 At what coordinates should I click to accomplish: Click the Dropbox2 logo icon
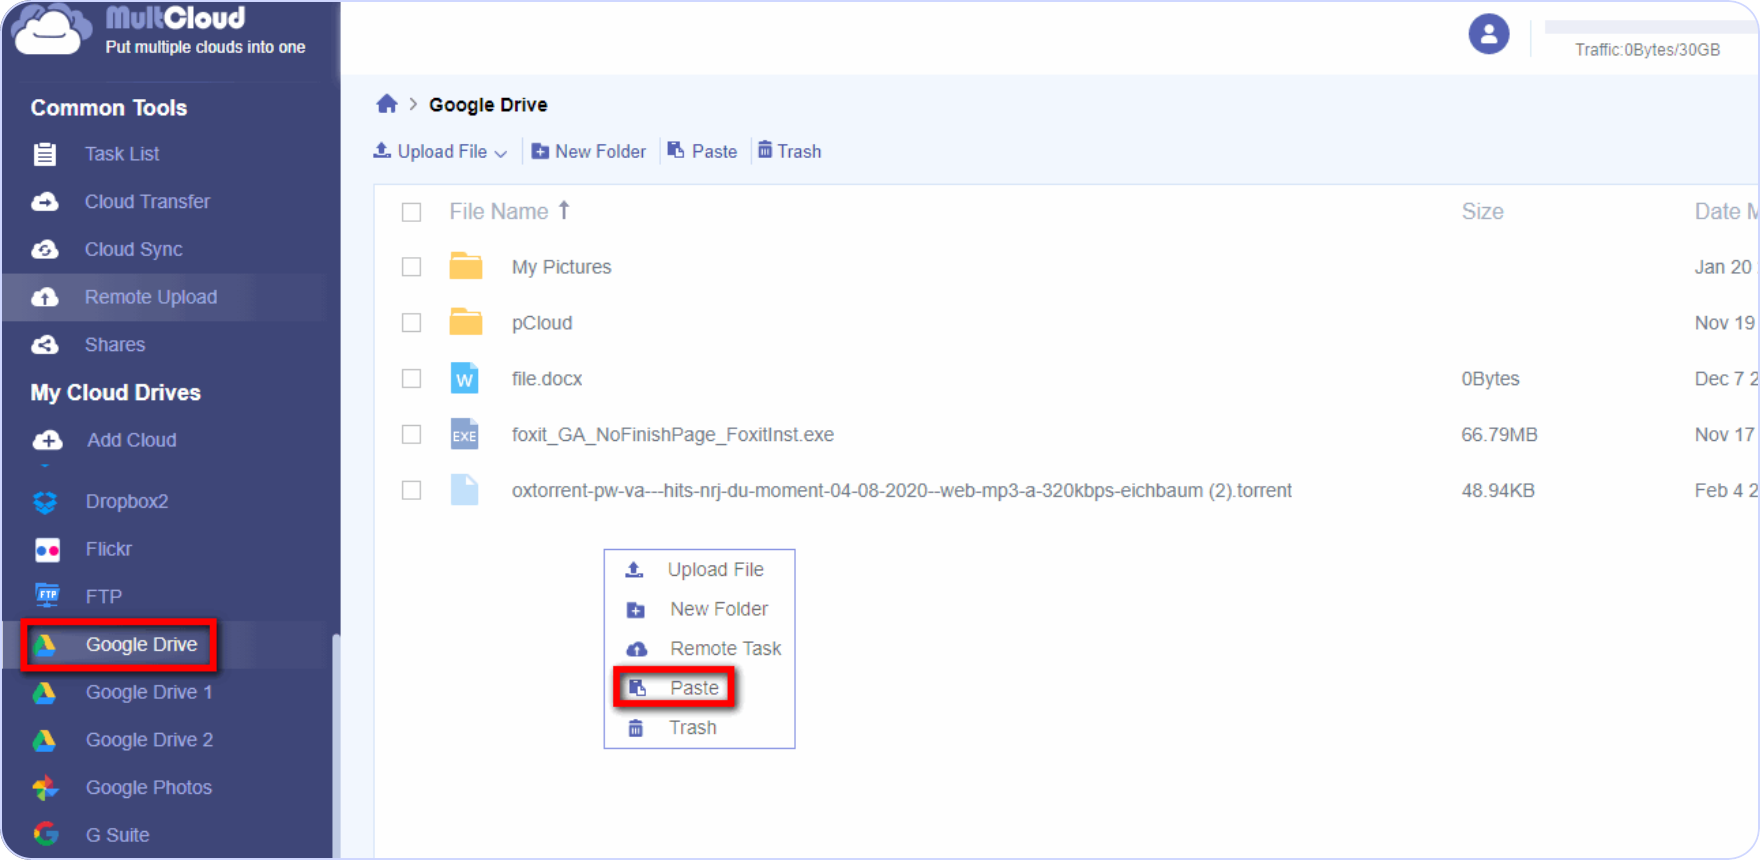tap(46, 502)
